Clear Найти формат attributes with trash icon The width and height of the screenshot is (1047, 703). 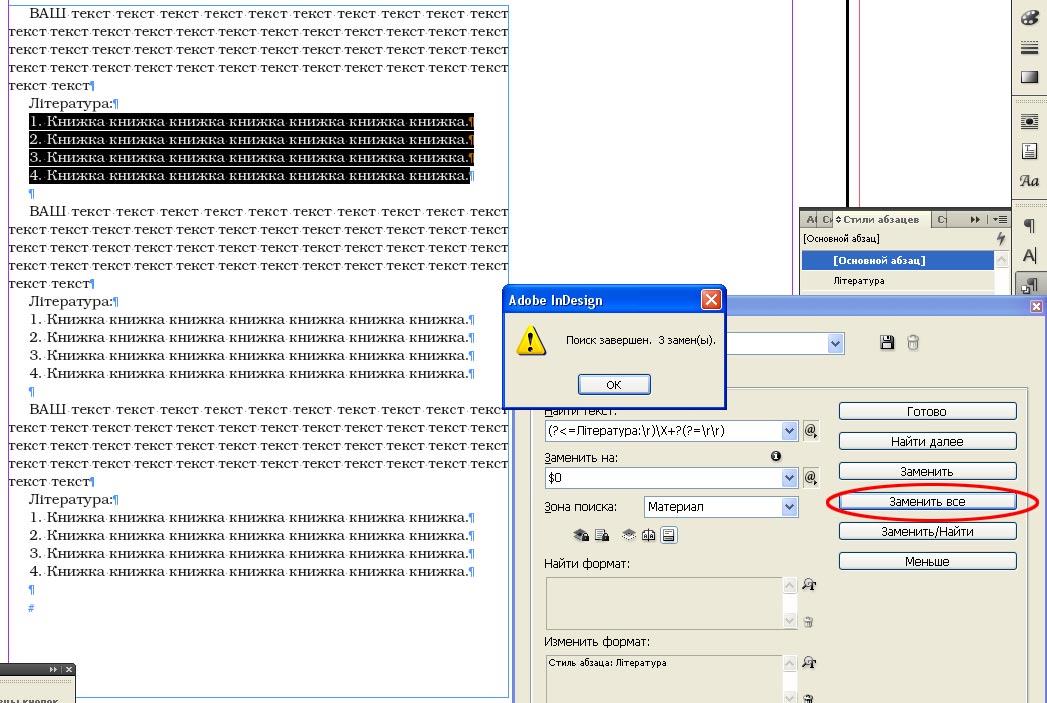pos(808,622)
